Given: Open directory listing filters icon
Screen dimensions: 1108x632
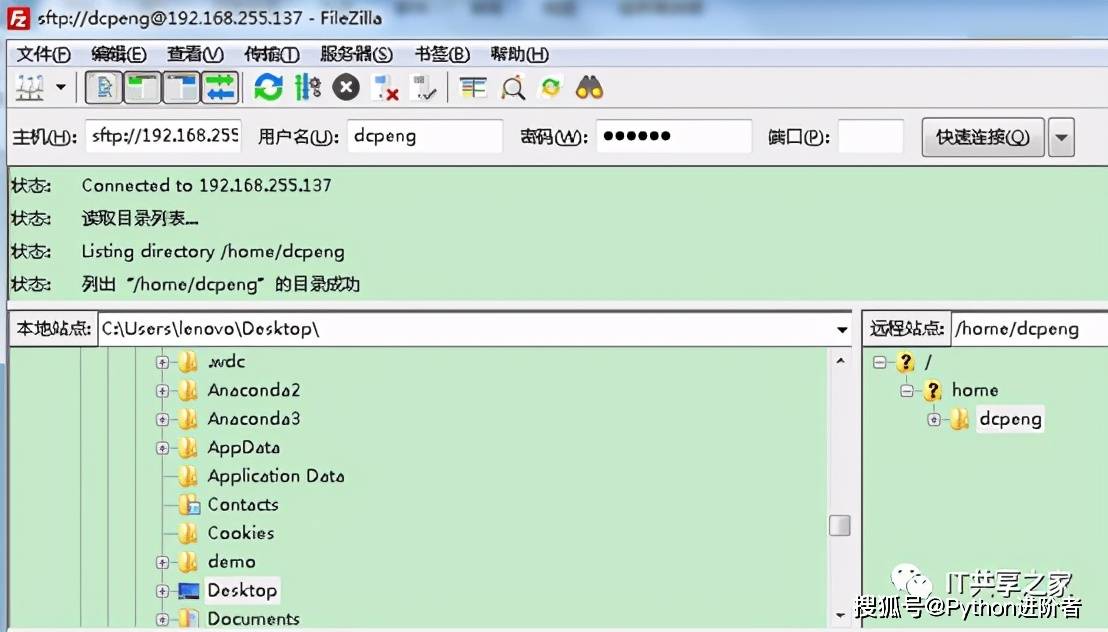Looking at the screenshot, I should click(x=473, y=88).
